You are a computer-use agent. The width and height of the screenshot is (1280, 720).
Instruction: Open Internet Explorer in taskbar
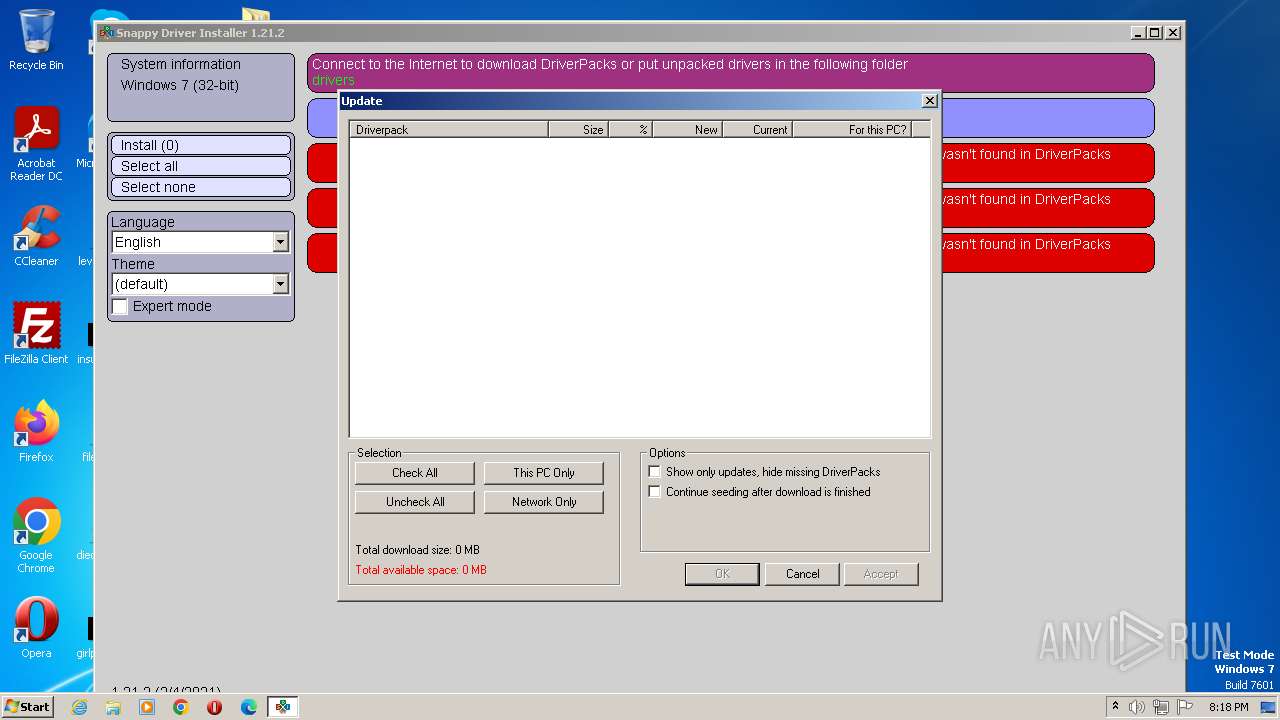click(x=79, y=707)
